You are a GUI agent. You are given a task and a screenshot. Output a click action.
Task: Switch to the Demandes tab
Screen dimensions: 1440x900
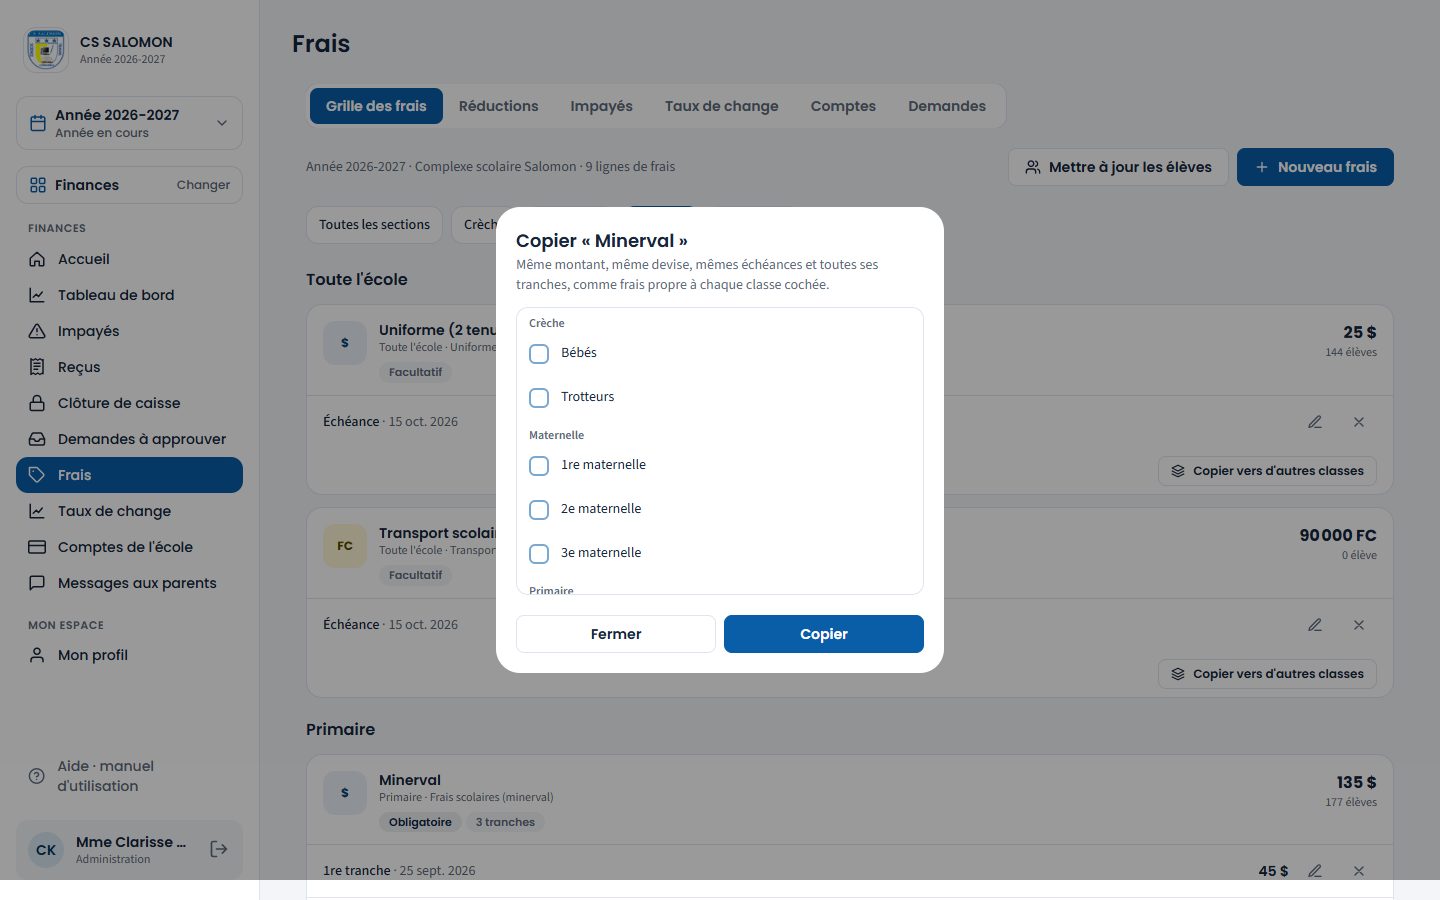pyautogui.click(x=946, y=106)
